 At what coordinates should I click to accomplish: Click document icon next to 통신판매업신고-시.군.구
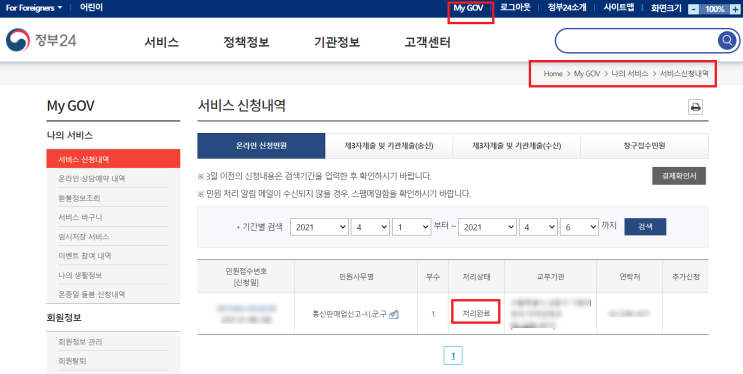point(393,314)
